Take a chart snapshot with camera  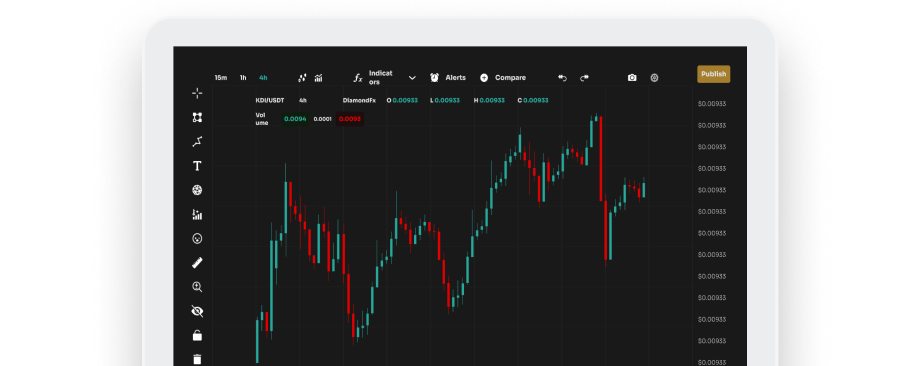(x=632, y=77)
